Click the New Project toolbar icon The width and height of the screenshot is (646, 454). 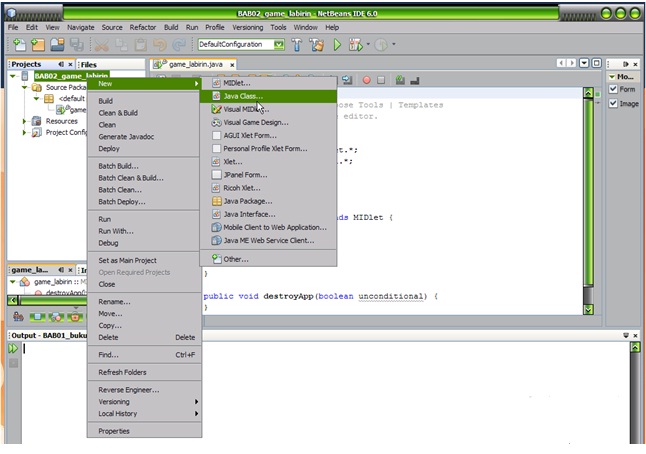[x=38, y=44]
